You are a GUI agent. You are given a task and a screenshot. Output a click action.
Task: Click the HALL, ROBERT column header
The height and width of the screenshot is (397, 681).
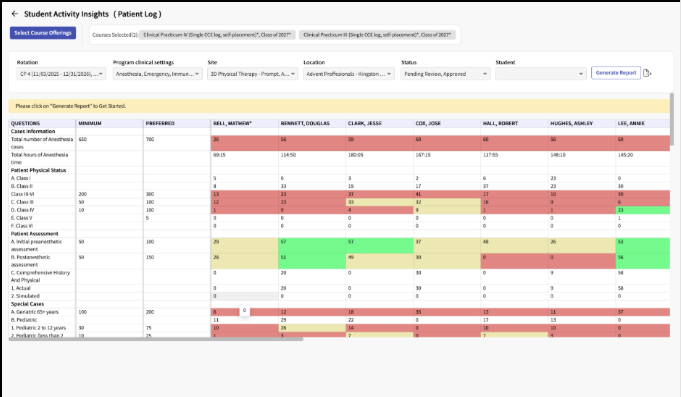[514, 123]
